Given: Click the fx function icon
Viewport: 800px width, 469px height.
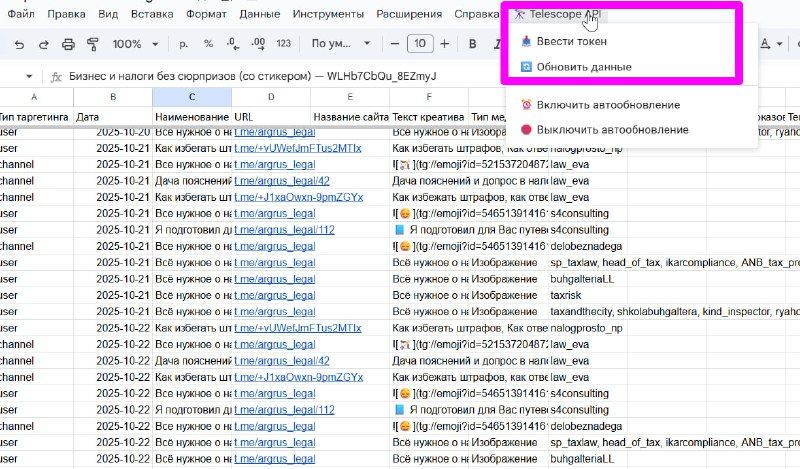Looking at the screenshot, I should (56, 77).
